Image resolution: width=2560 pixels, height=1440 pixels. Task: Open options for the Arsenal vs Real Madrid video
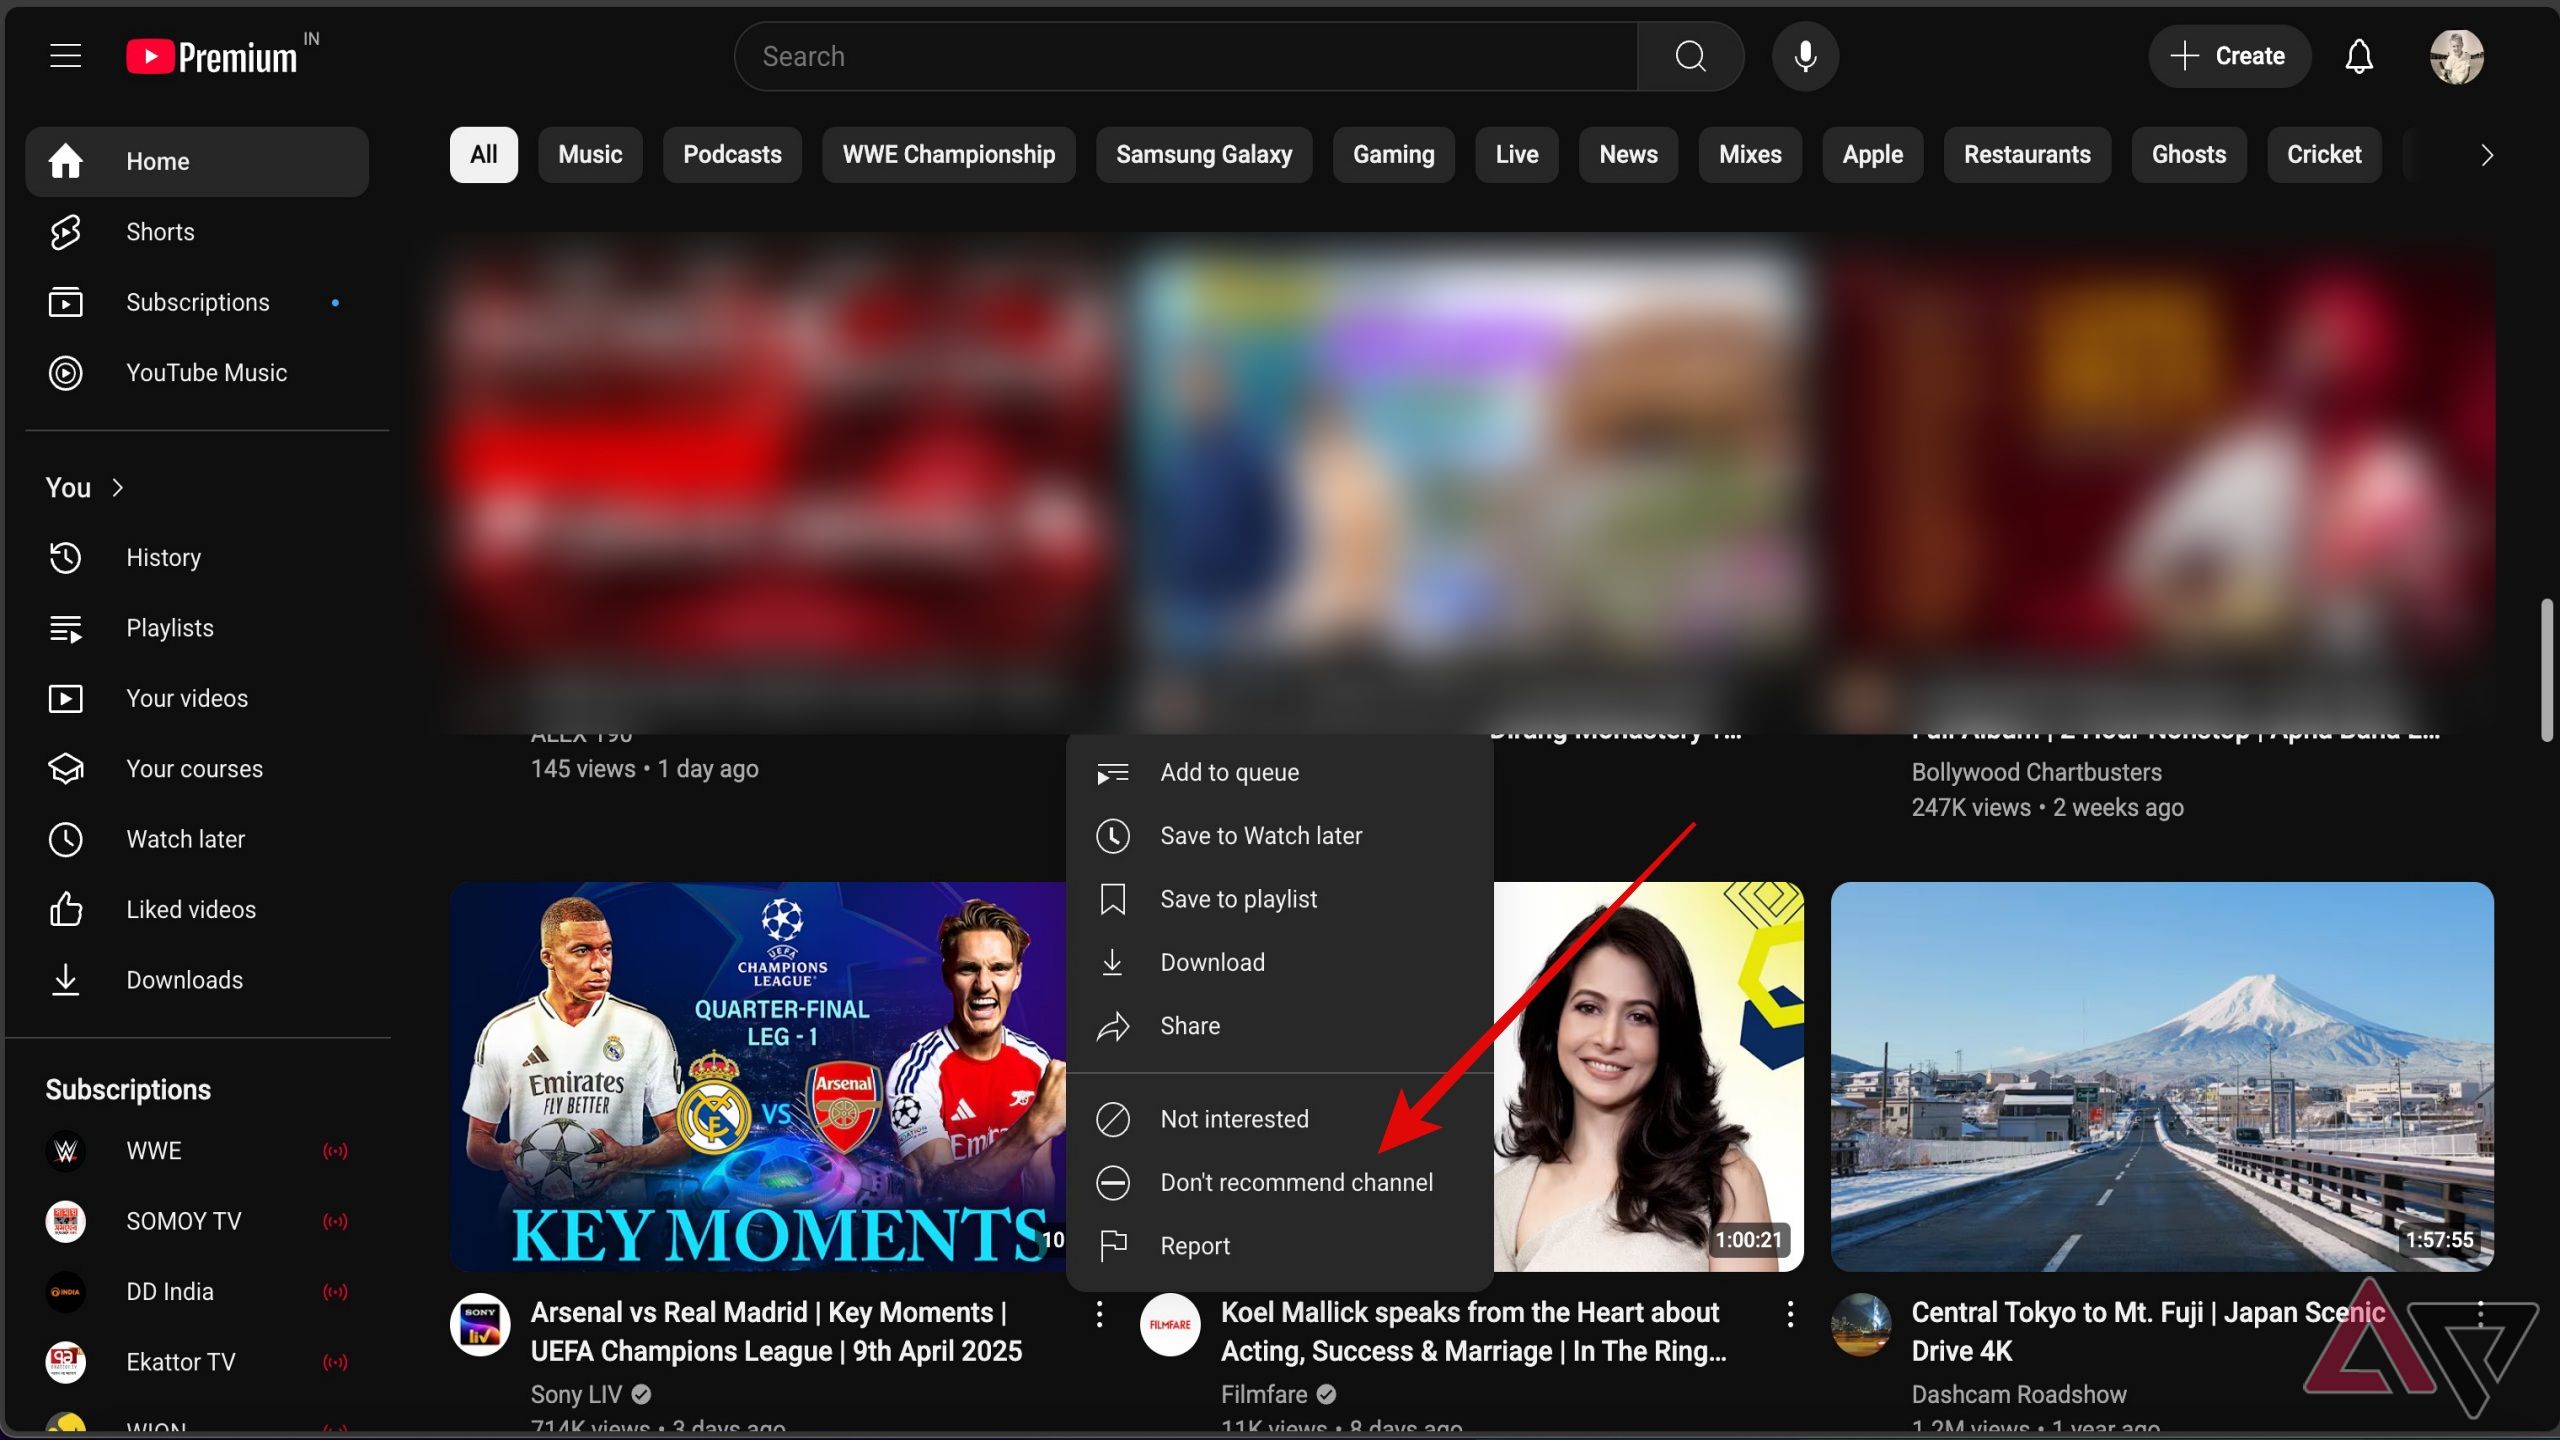[x=1099, y=1314]
